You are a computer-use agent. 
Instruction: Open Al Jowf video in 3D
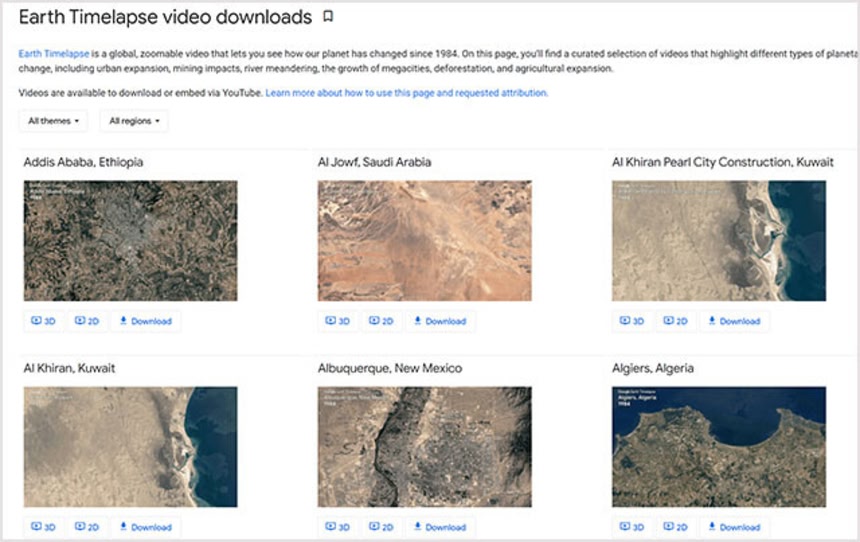(x=338, y=321)
